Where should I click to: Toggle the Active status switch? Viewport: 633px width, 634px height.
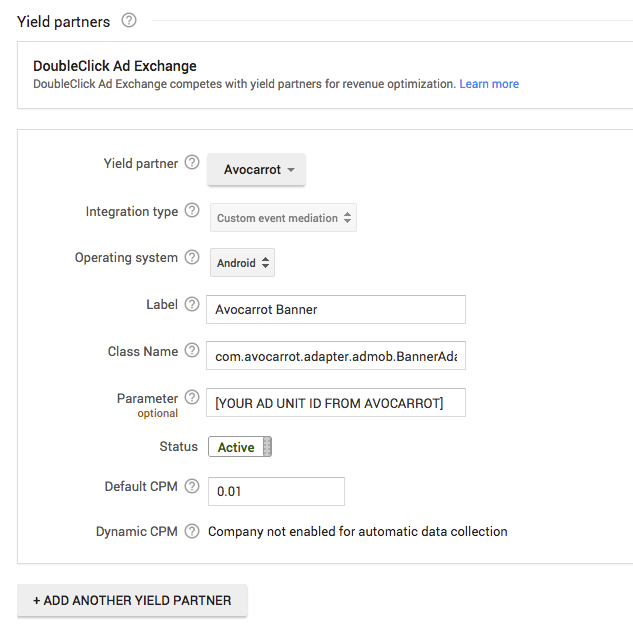(x=240, y=447)
